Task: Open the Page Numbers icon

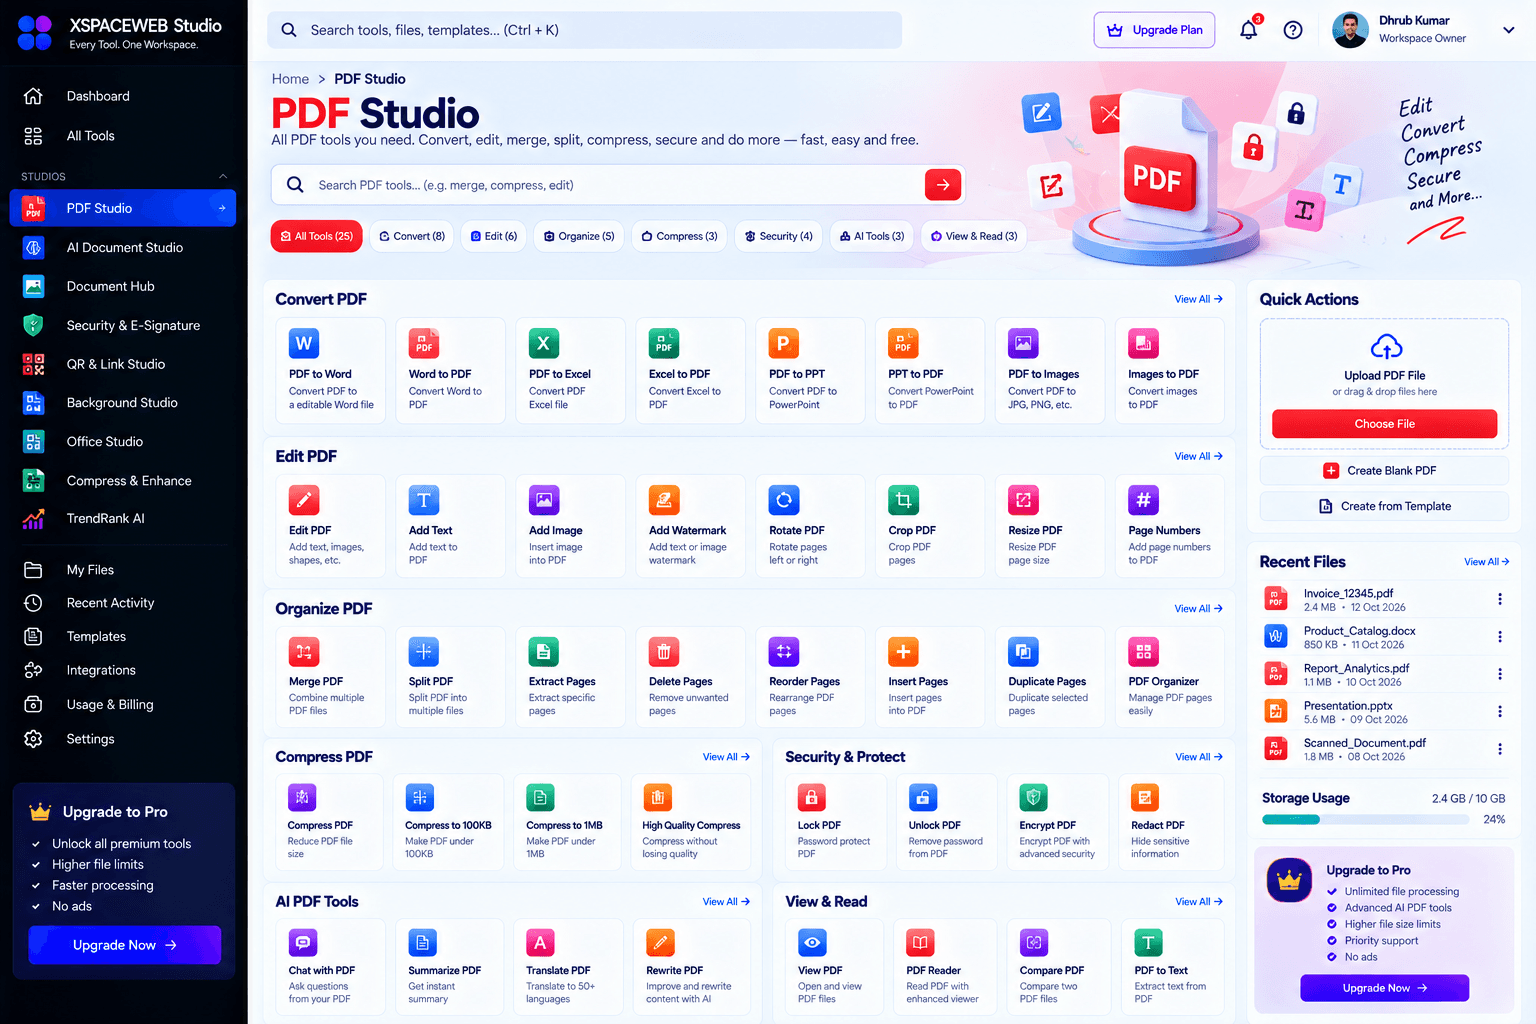Action: click(x=1143, y=499)
